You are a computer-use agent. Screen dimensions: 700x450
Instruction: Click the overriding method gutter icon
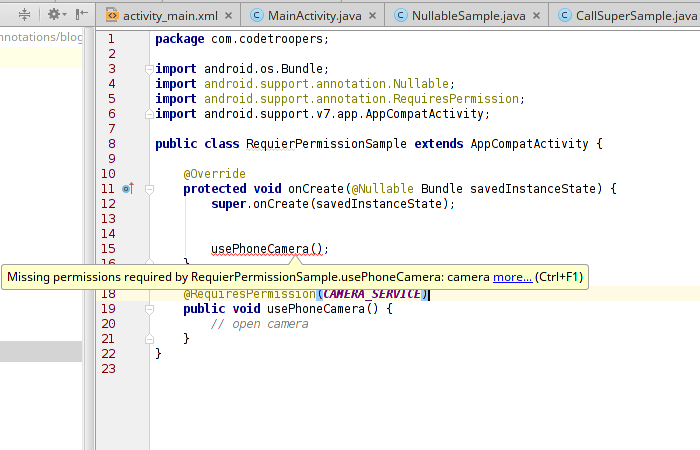tap(127, 188)
